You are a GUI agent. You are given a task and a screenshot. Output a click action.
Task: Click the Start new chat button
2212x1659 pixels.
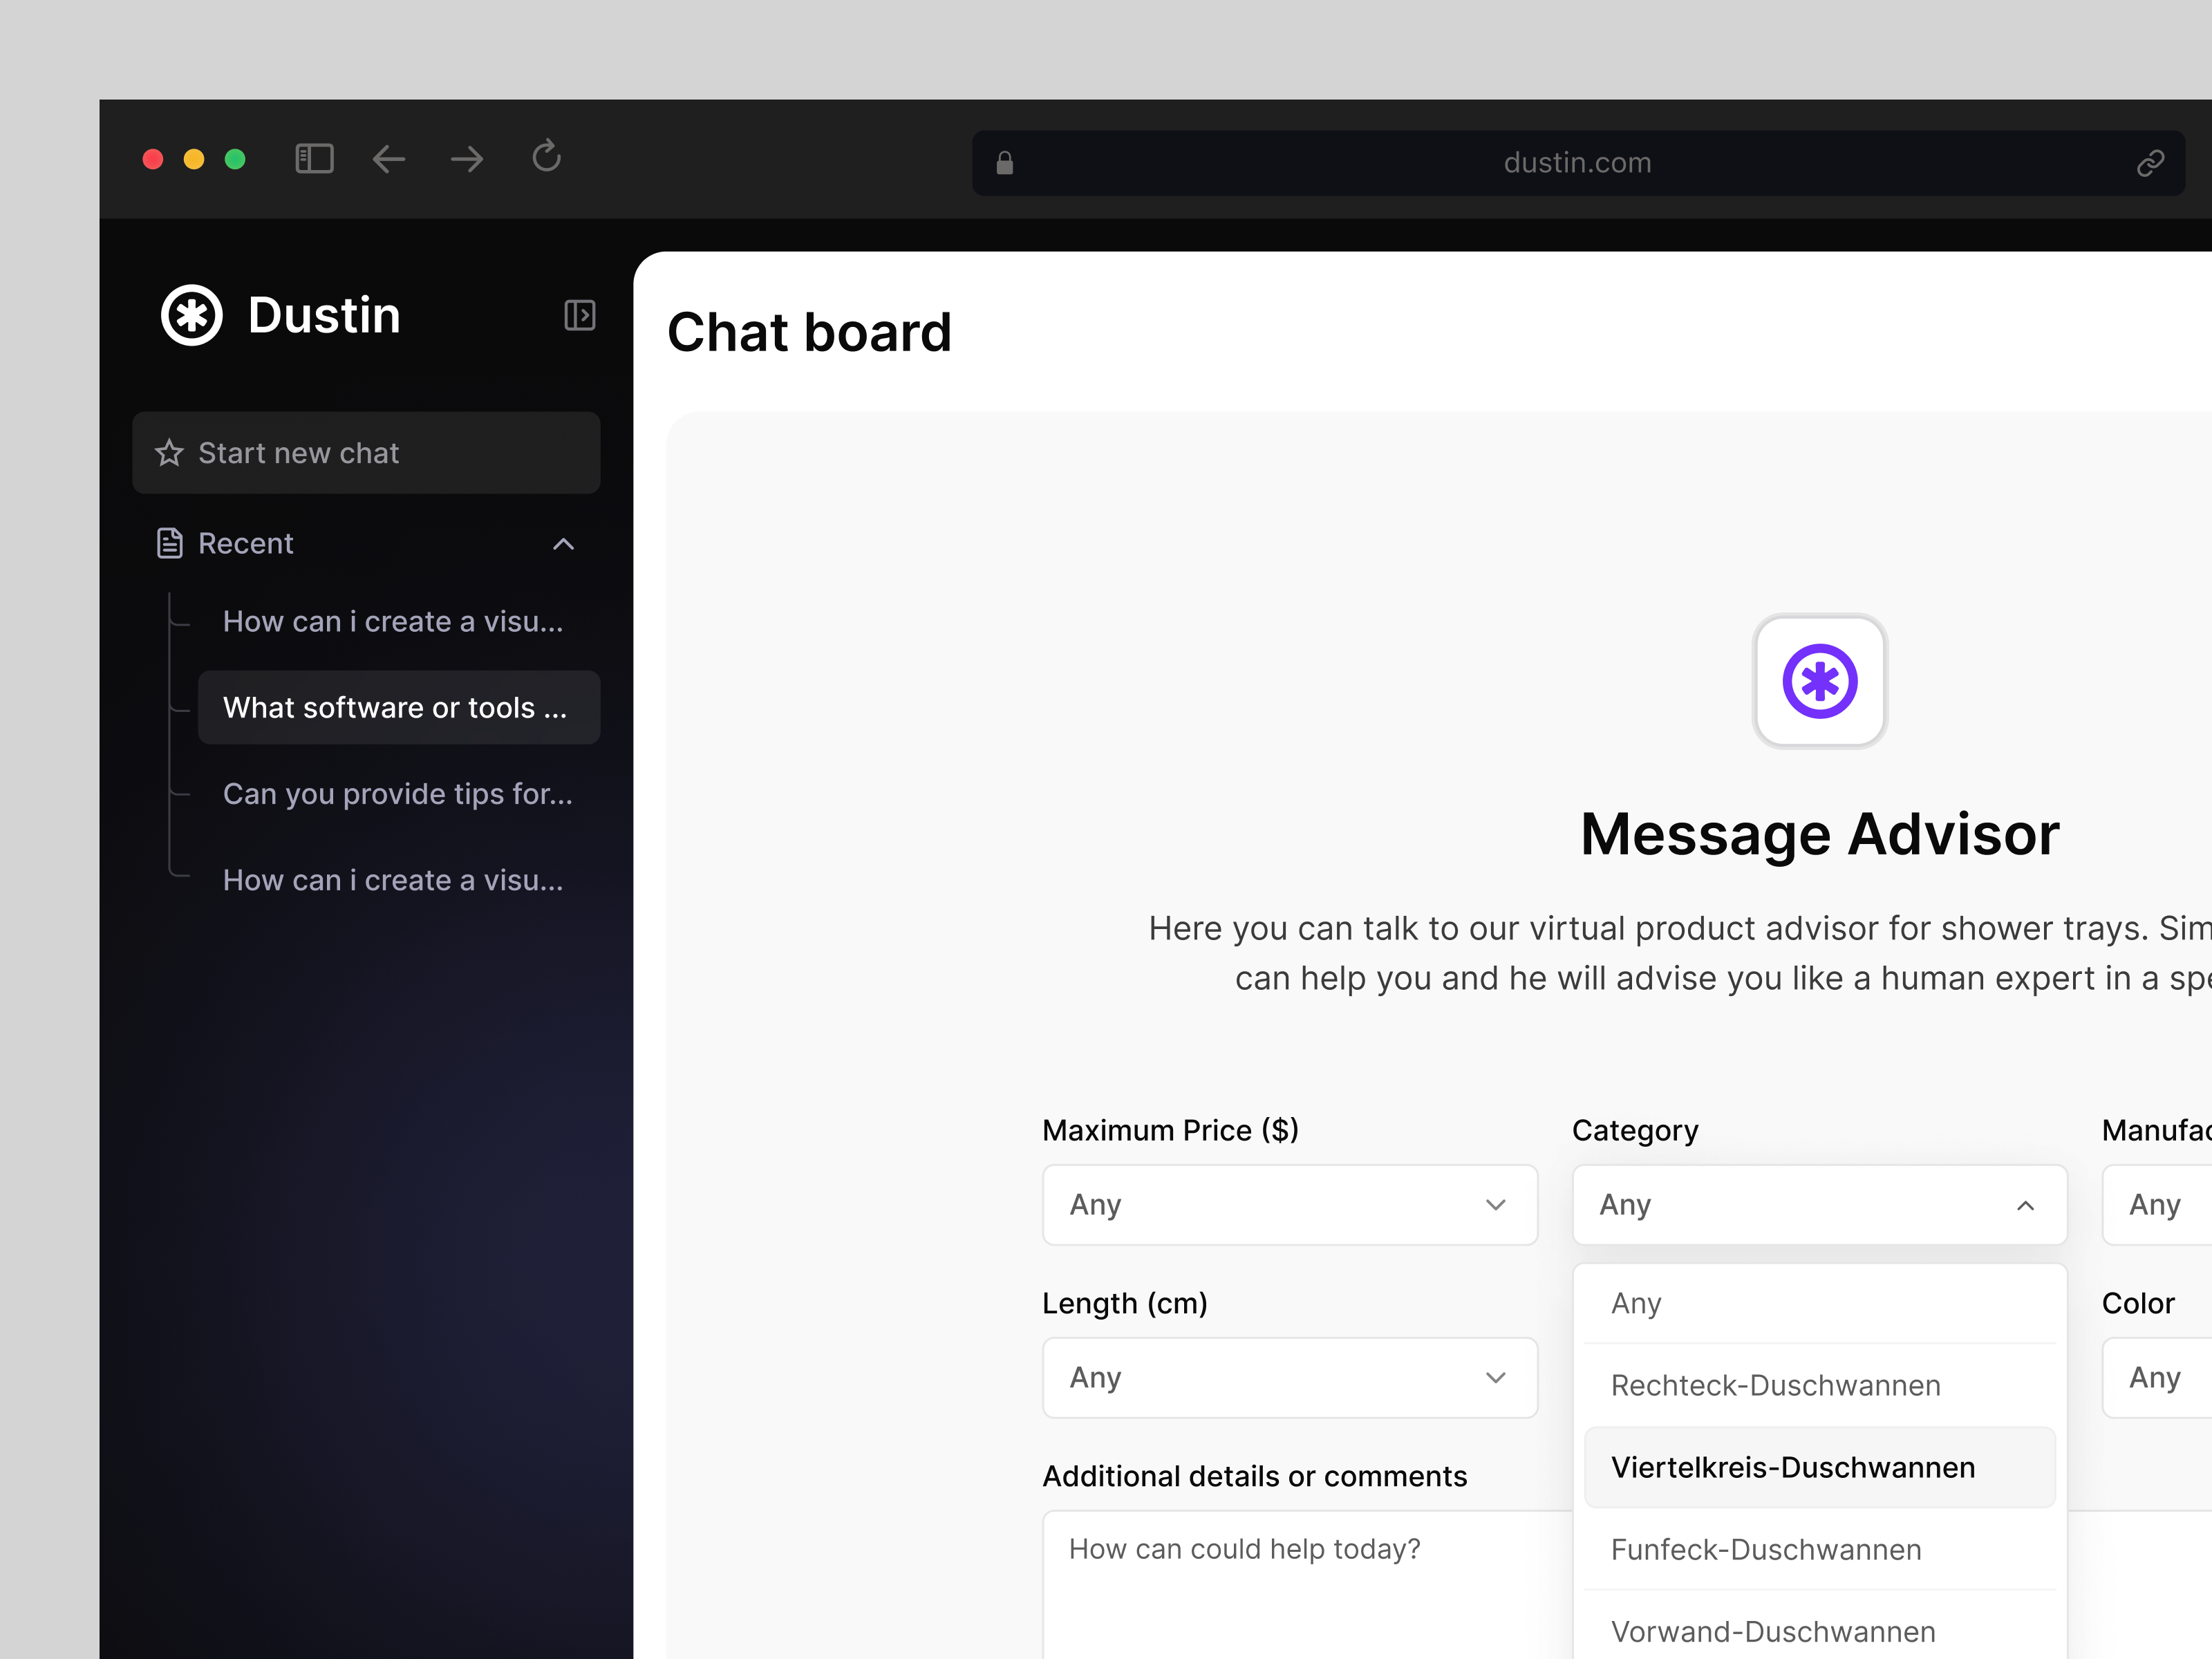point(366,453)
